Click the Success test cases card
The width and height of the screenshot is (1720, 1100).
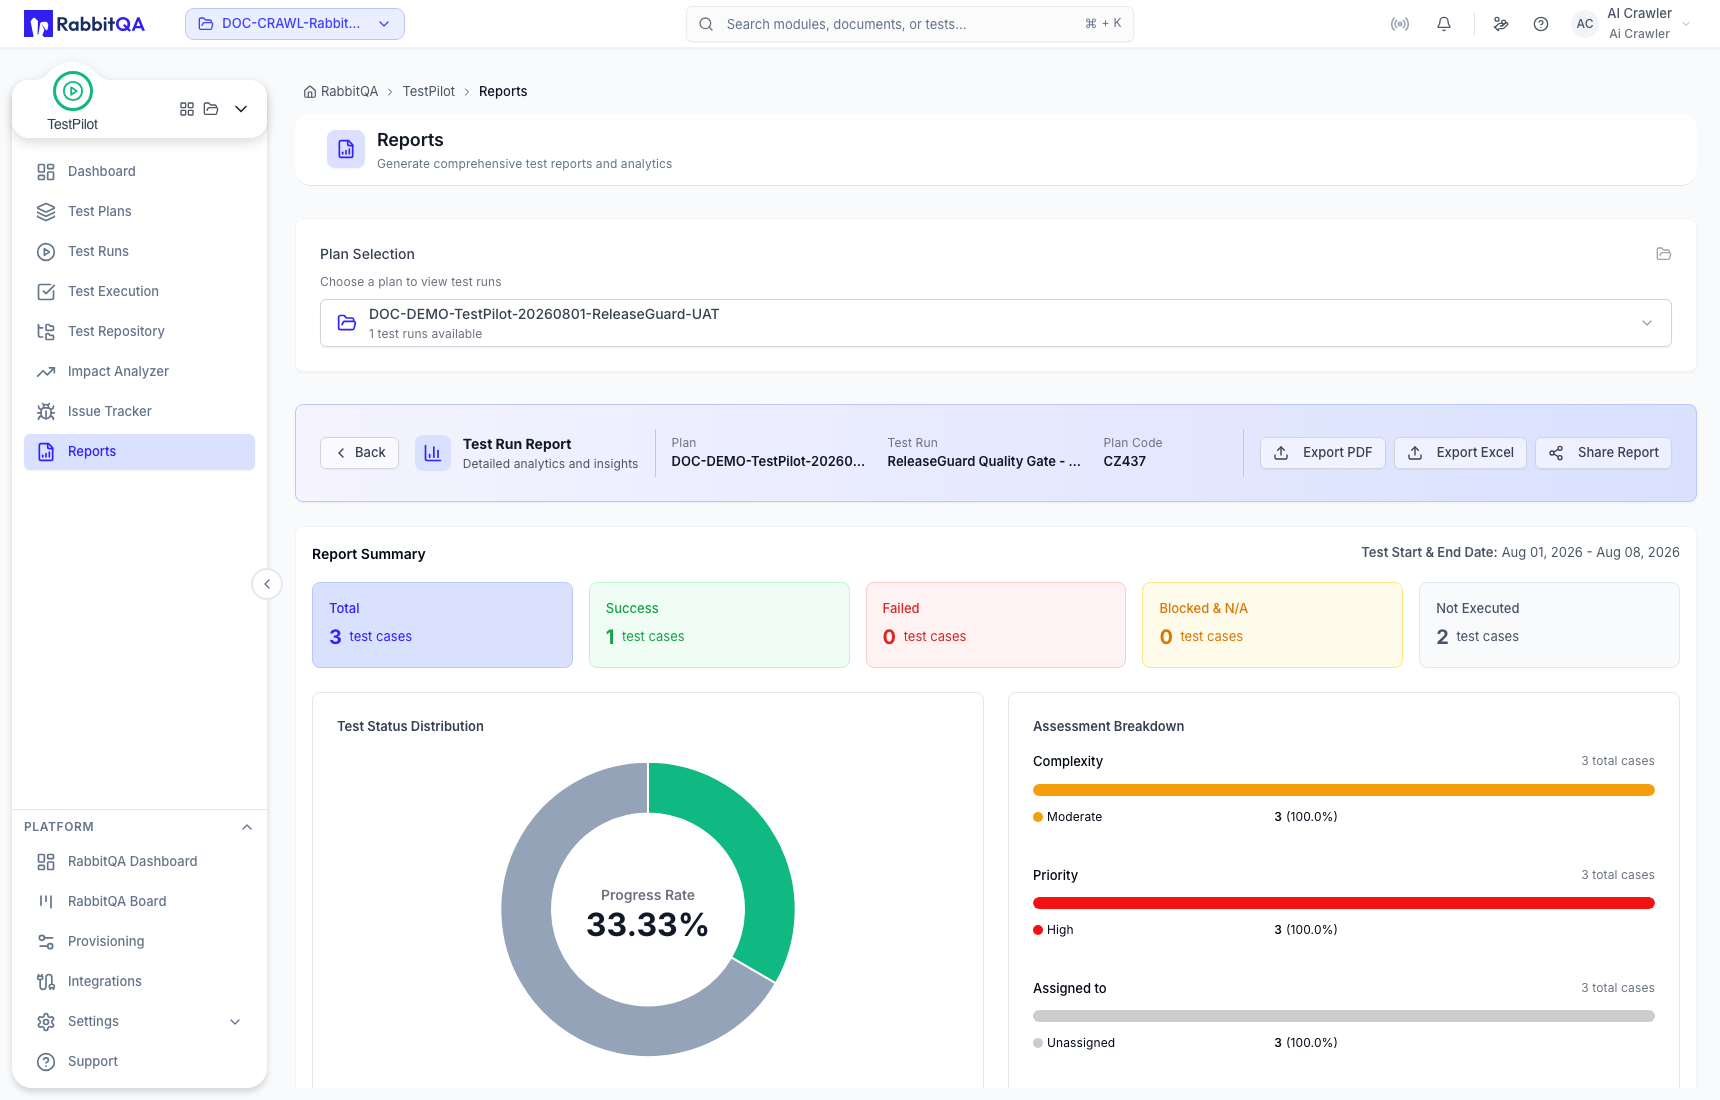tap(719, 625)
